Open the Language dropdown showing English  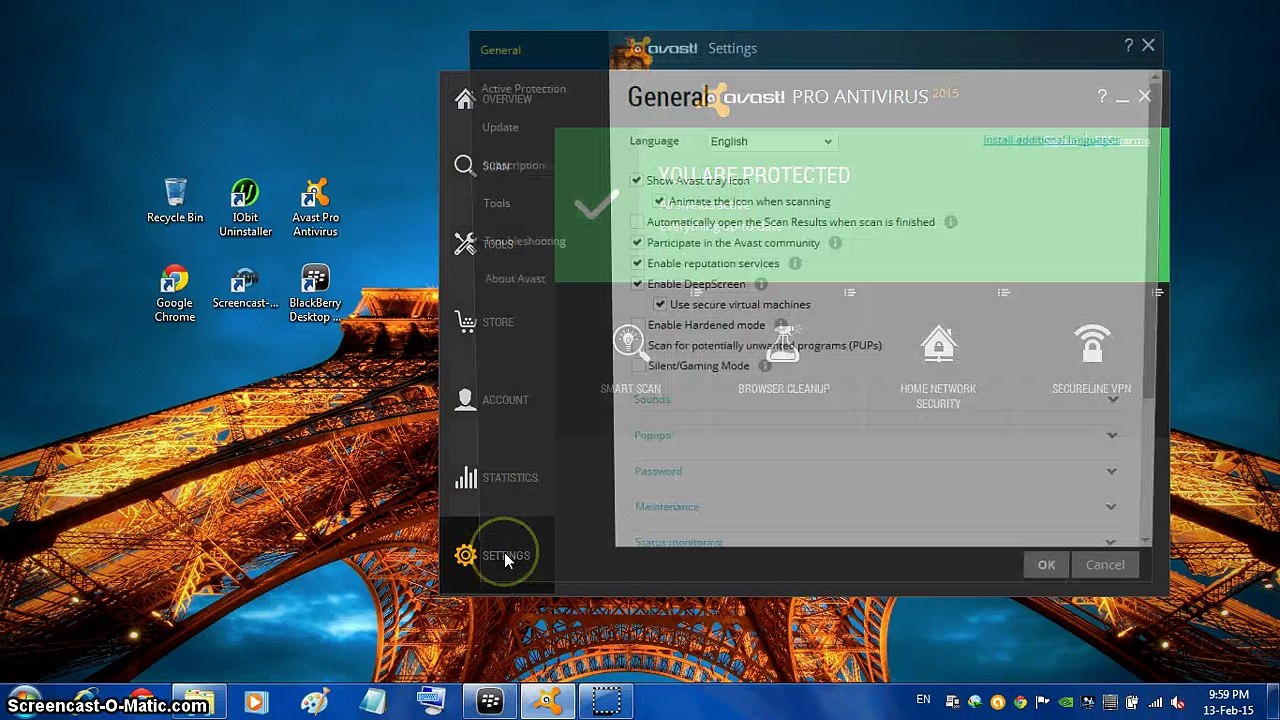click(x=771, y=141)
